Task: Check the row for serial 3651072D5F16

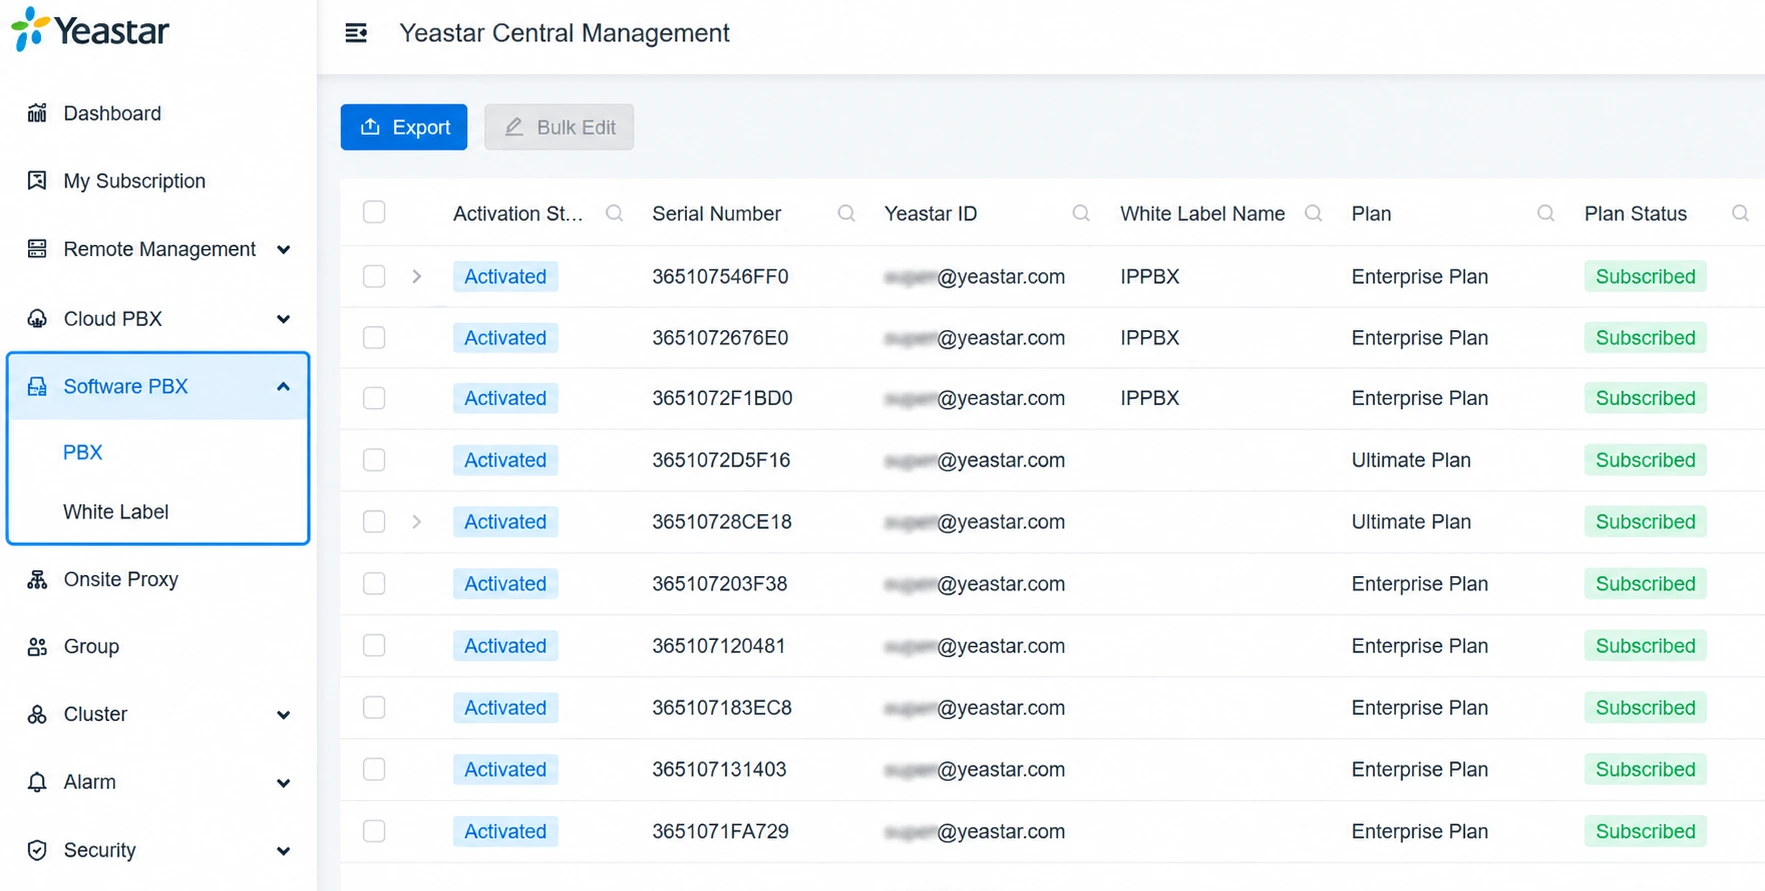Action: coord(374,460)
